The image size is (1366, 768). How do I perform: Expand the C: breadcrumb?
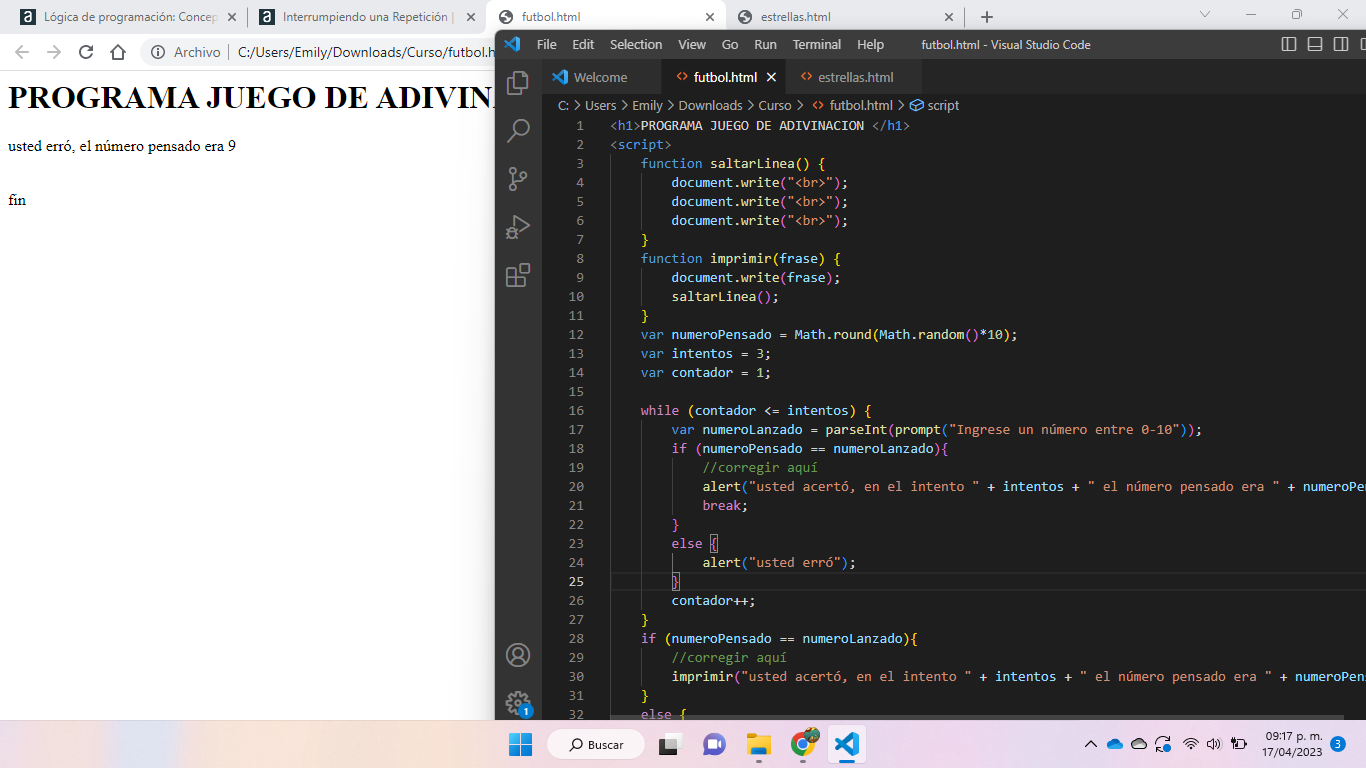[x=563, y=105]
